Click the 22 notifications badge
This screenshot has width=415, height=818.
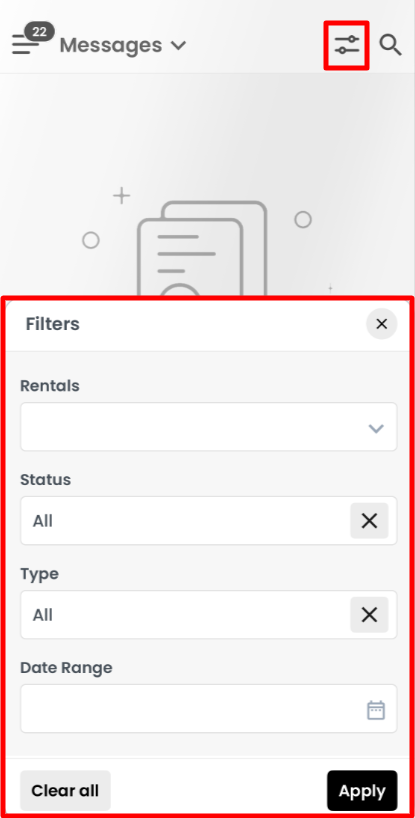40,32
